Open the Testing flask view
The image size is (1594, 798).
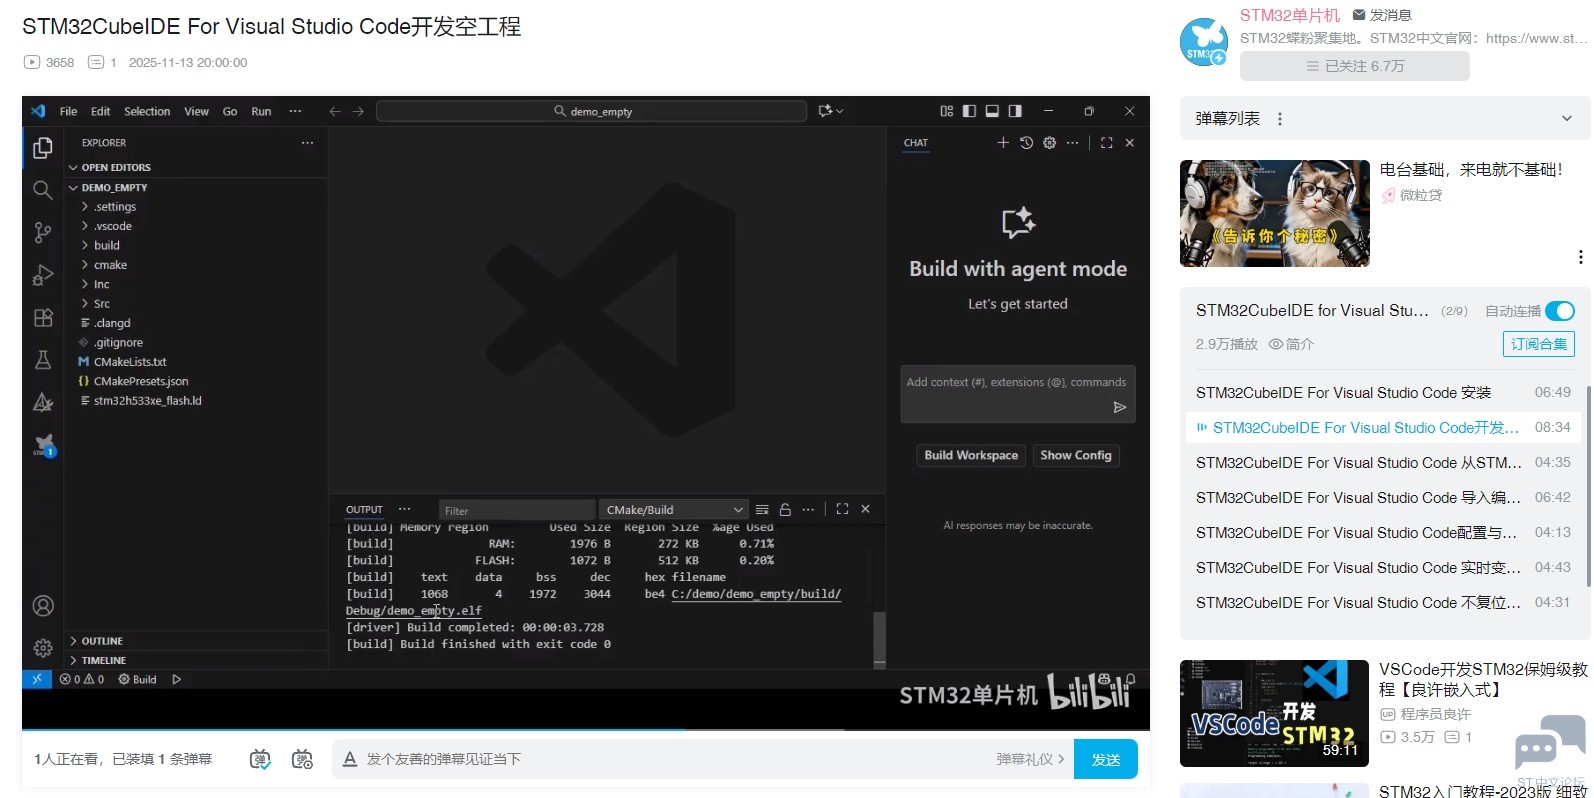pos(42,360)
